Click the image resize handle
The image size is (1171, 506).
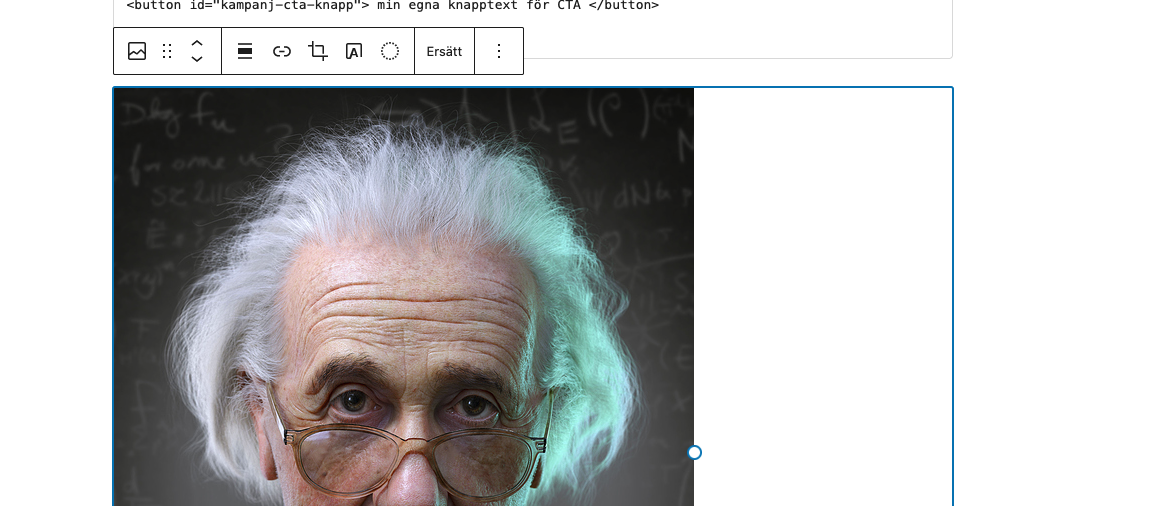click(x=695, y=452)
